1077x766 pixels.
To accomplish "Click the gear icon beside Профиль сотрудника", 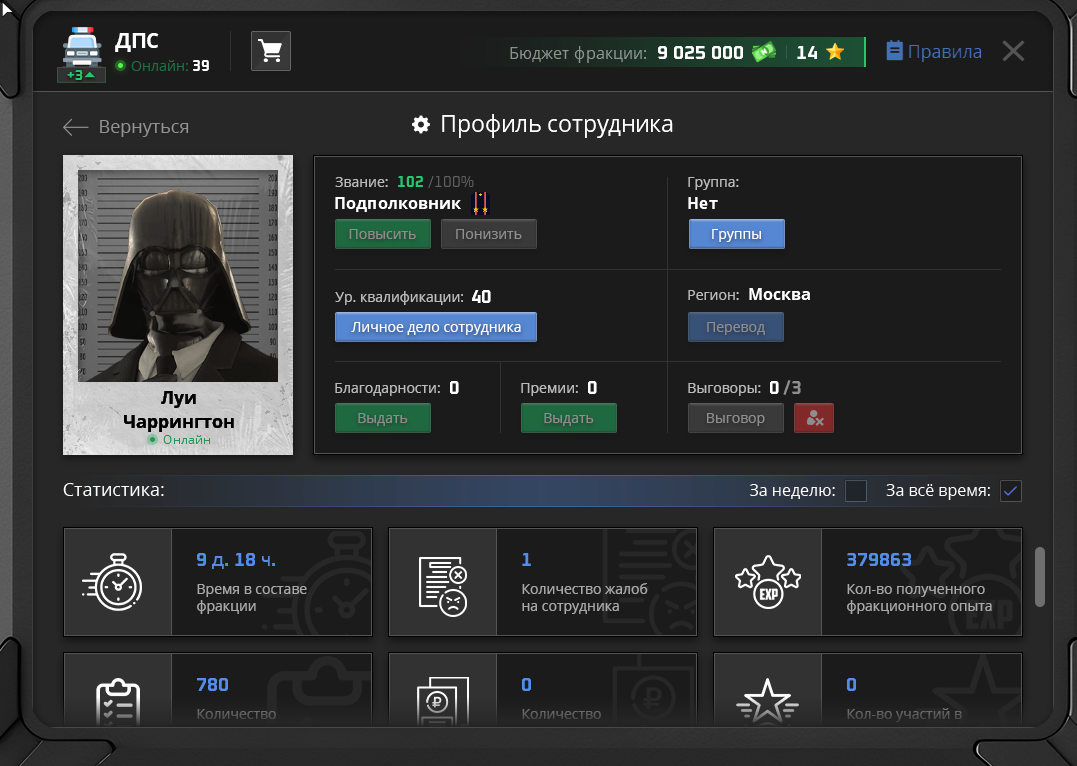I will pos(421,125).
